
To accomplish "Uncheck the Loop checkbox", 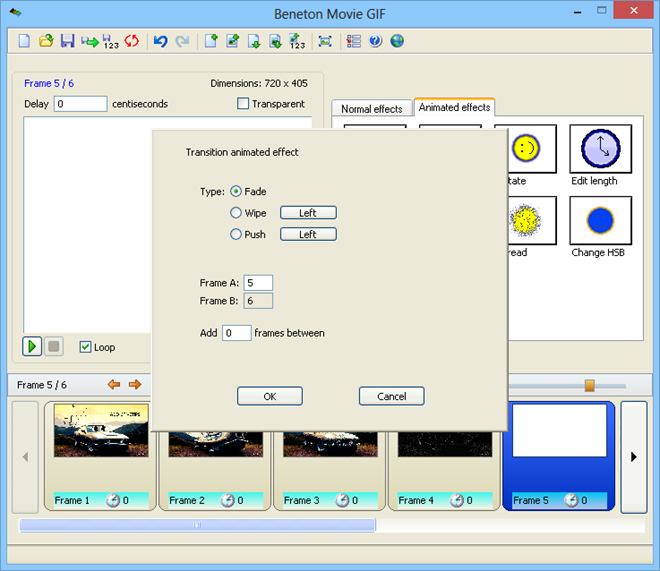I will 85,347.
